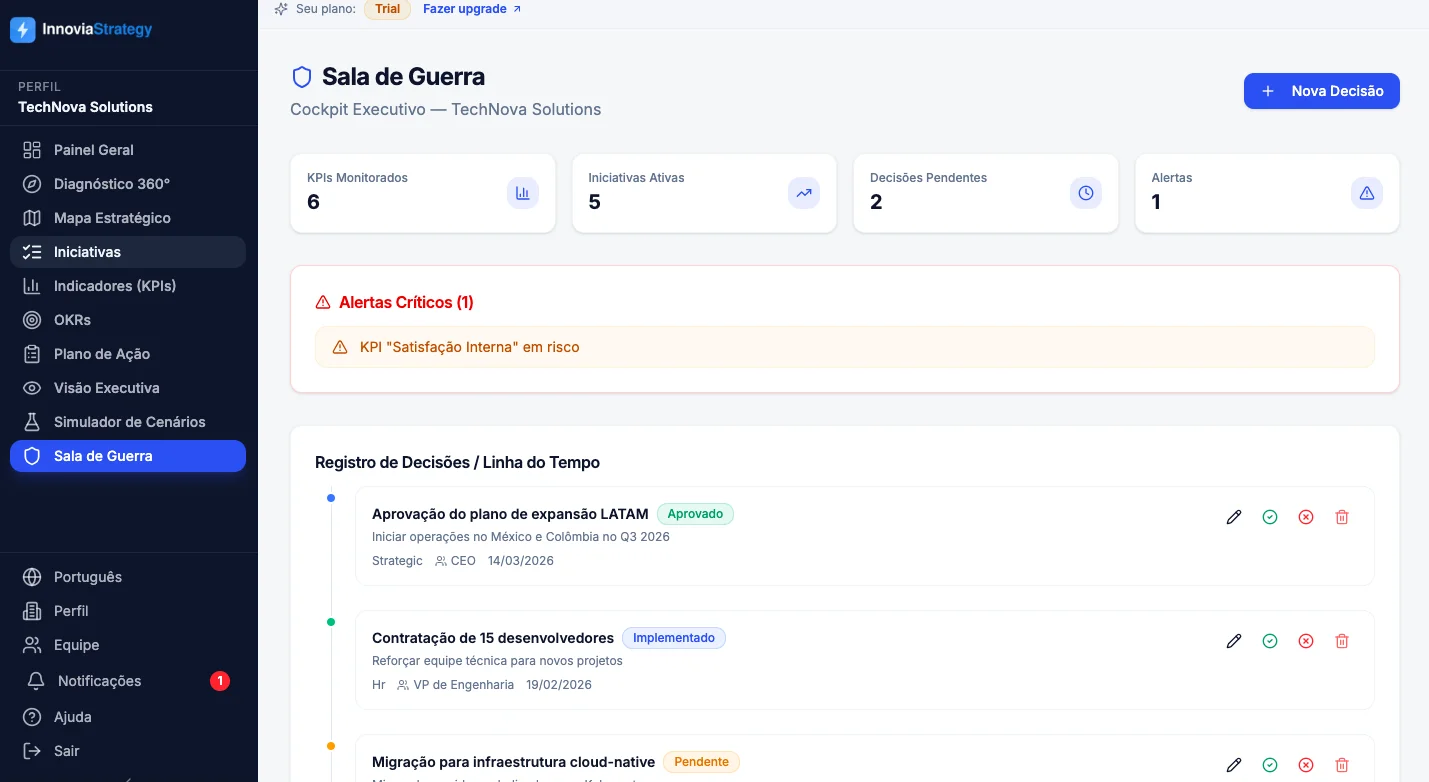Click the OKRs target icon
Image resolution: width=1429 pixels, height=782 pixels.
[x=32, y=320]
